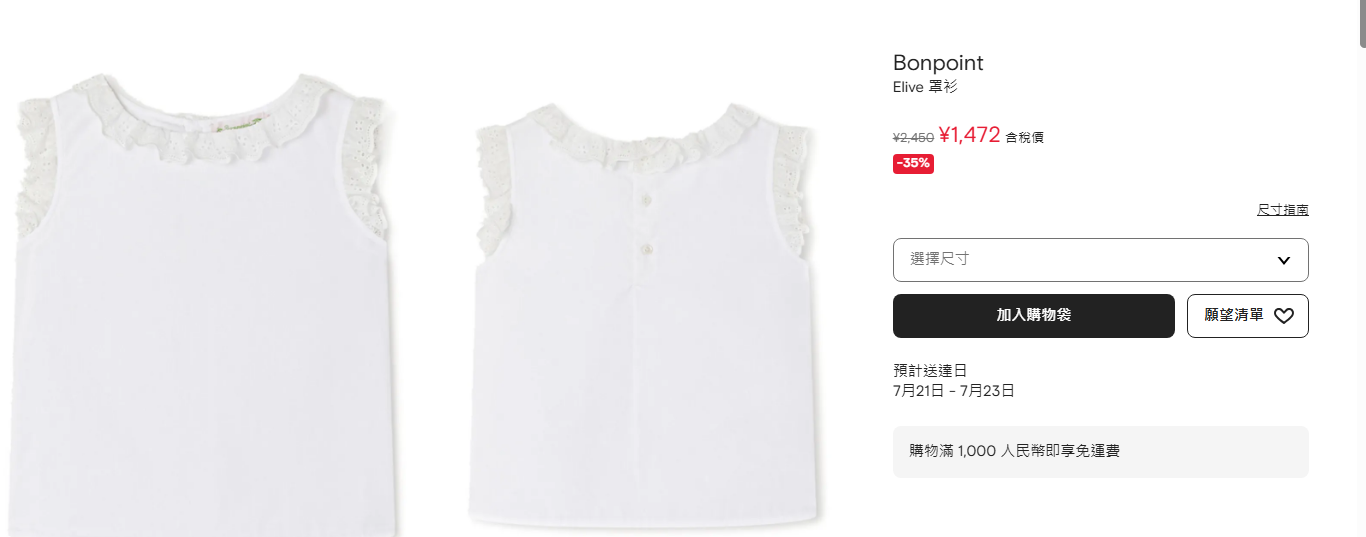Click the chevron arrow in size selector
The width and height of the screenshot is (1366, 537).
click(1284, 260)
